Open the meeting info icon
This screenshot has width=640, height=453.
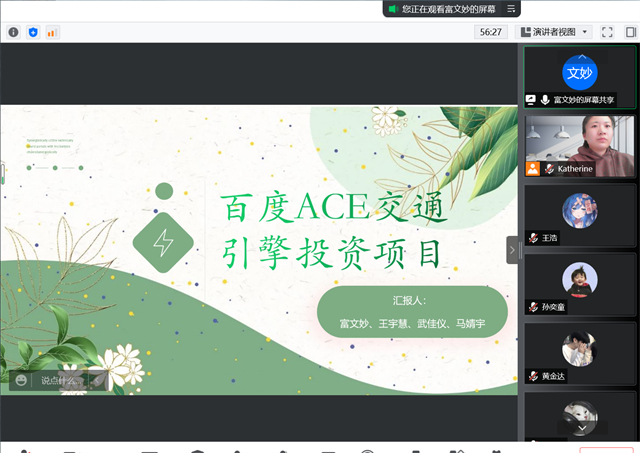[x=13, y=32]
